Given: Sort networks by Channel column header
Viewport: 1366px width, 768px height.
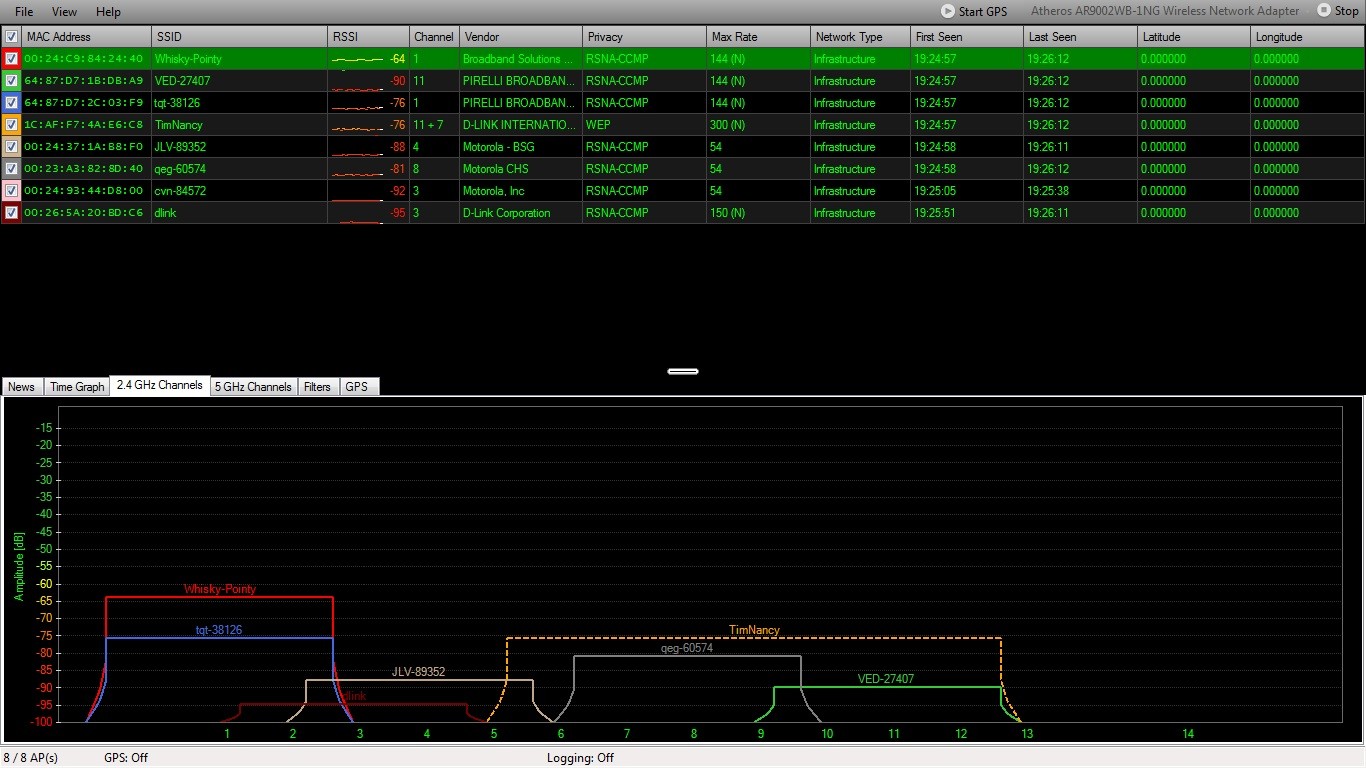Looking at the screenshot, I should [434, 37].
